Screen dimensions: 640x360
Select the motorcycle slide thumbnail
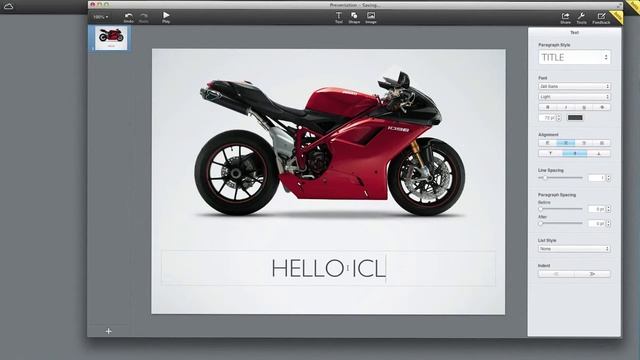click(111, 38)
